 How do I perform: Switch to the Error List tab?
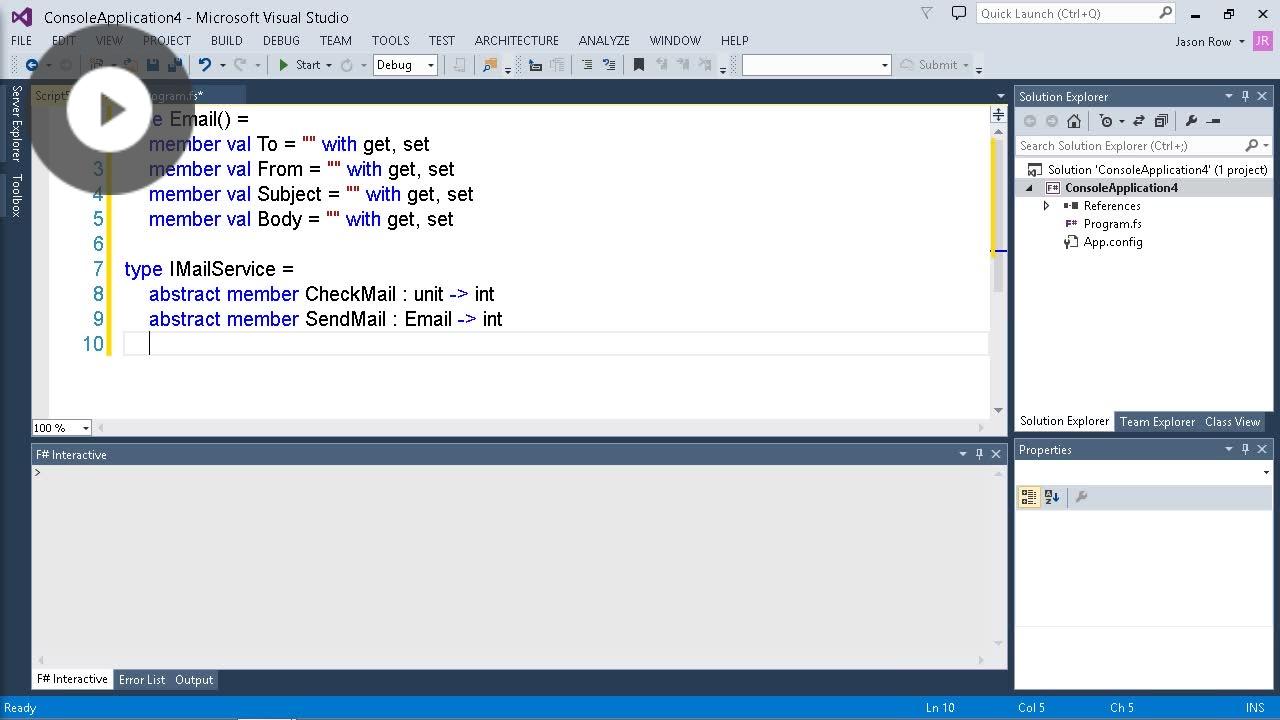point(141,679)
